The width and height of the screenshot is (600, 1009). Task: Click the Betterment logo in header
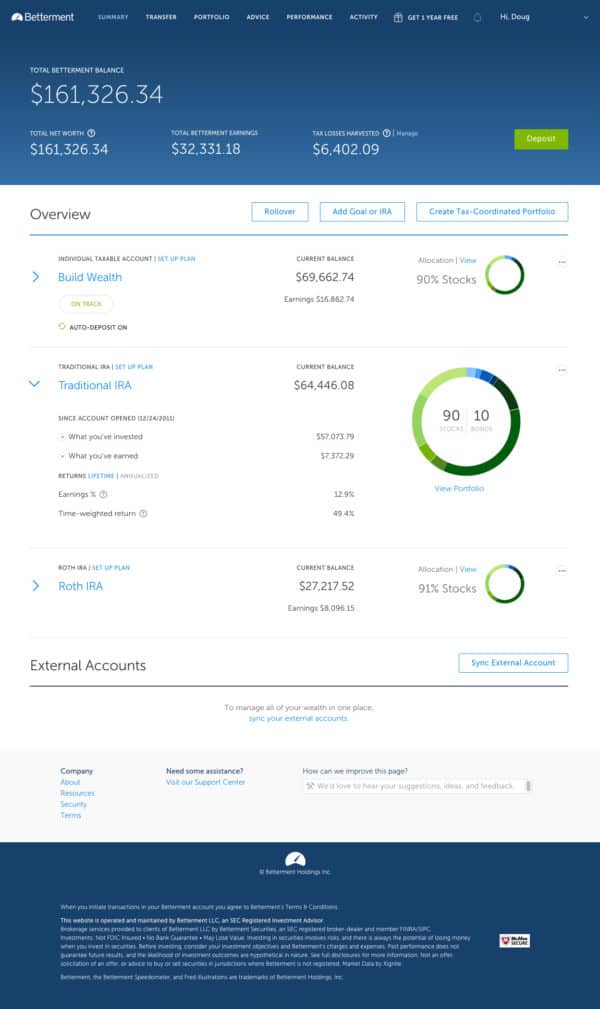(x=42, y=17)
